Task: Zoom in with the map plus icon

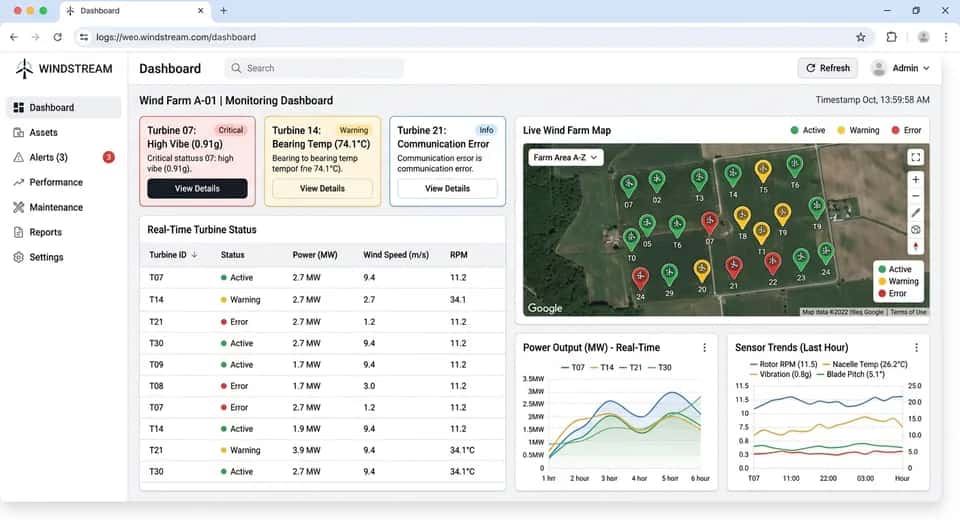Action: click(915, 179)
